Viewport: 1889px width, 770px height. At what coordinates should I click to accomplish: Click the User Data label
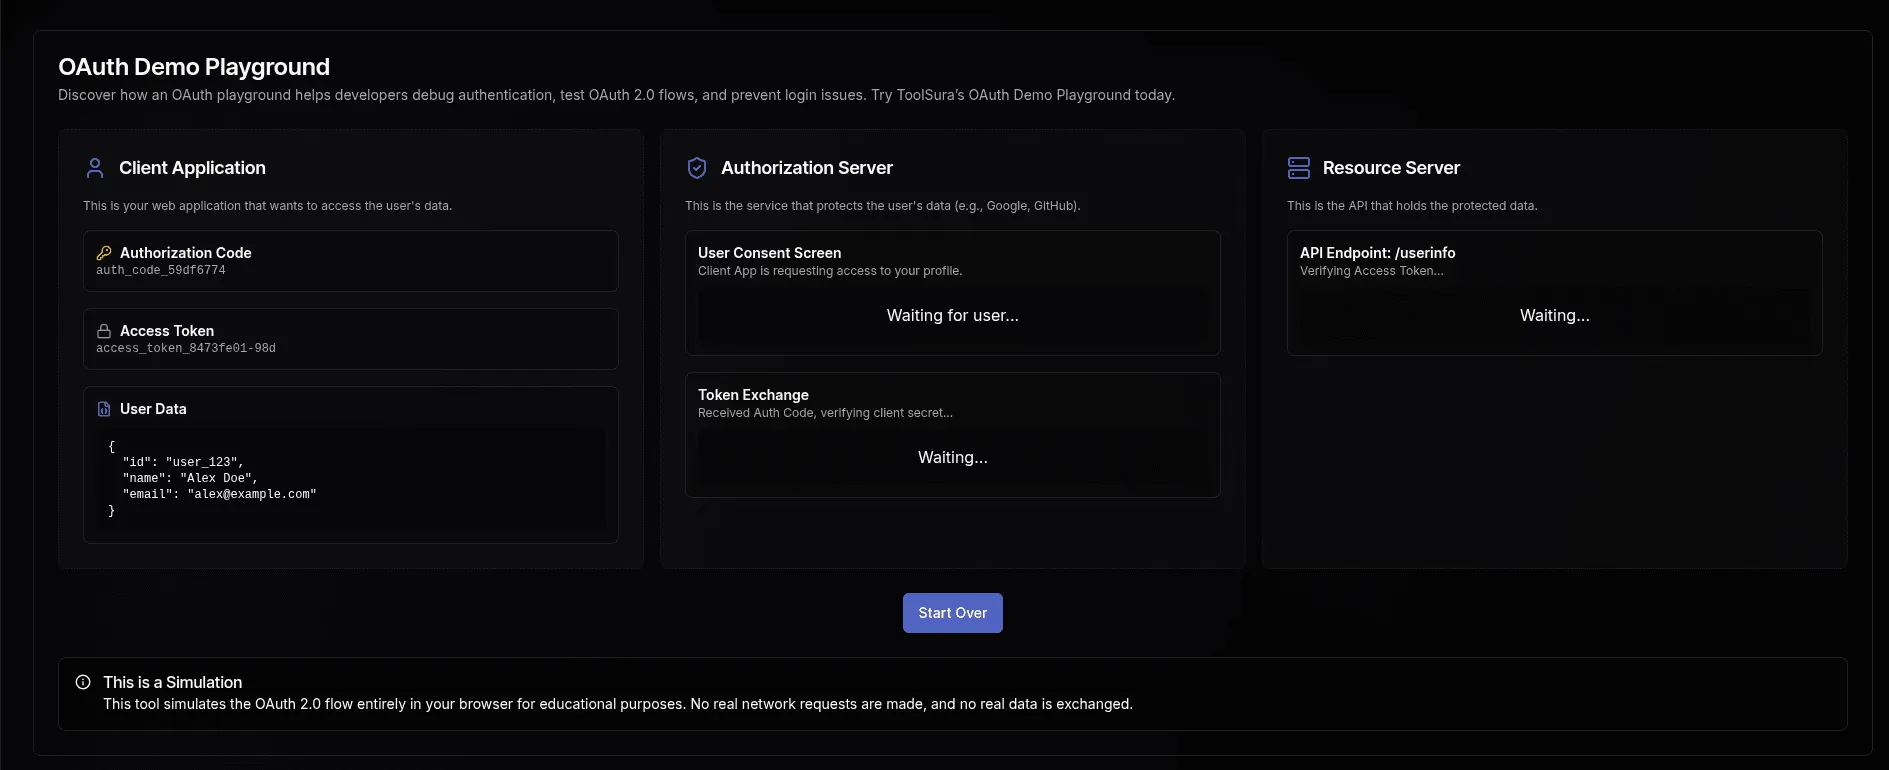tap(153, 409)
